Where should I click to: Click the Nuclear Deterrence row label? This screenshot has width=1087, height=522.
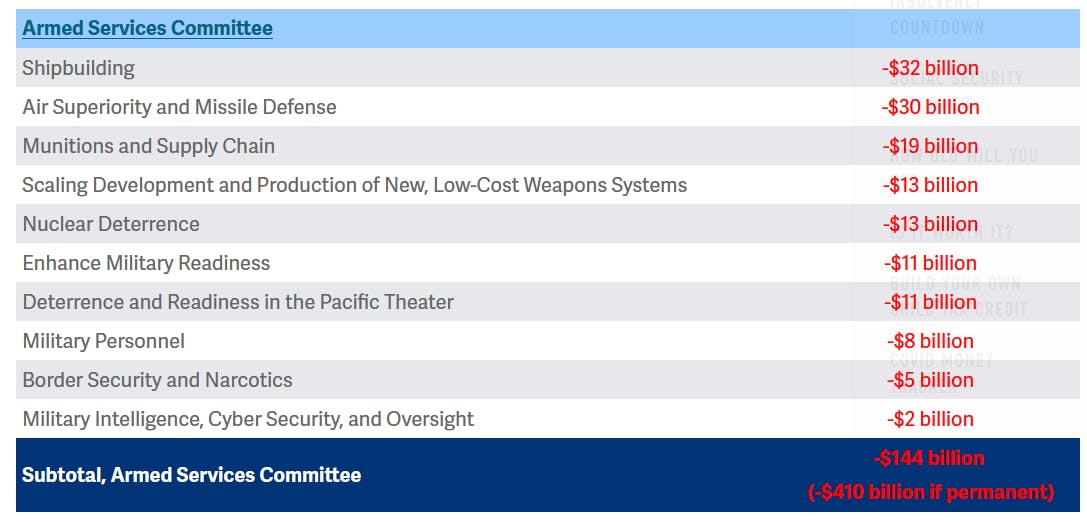(x=111, y=224)
